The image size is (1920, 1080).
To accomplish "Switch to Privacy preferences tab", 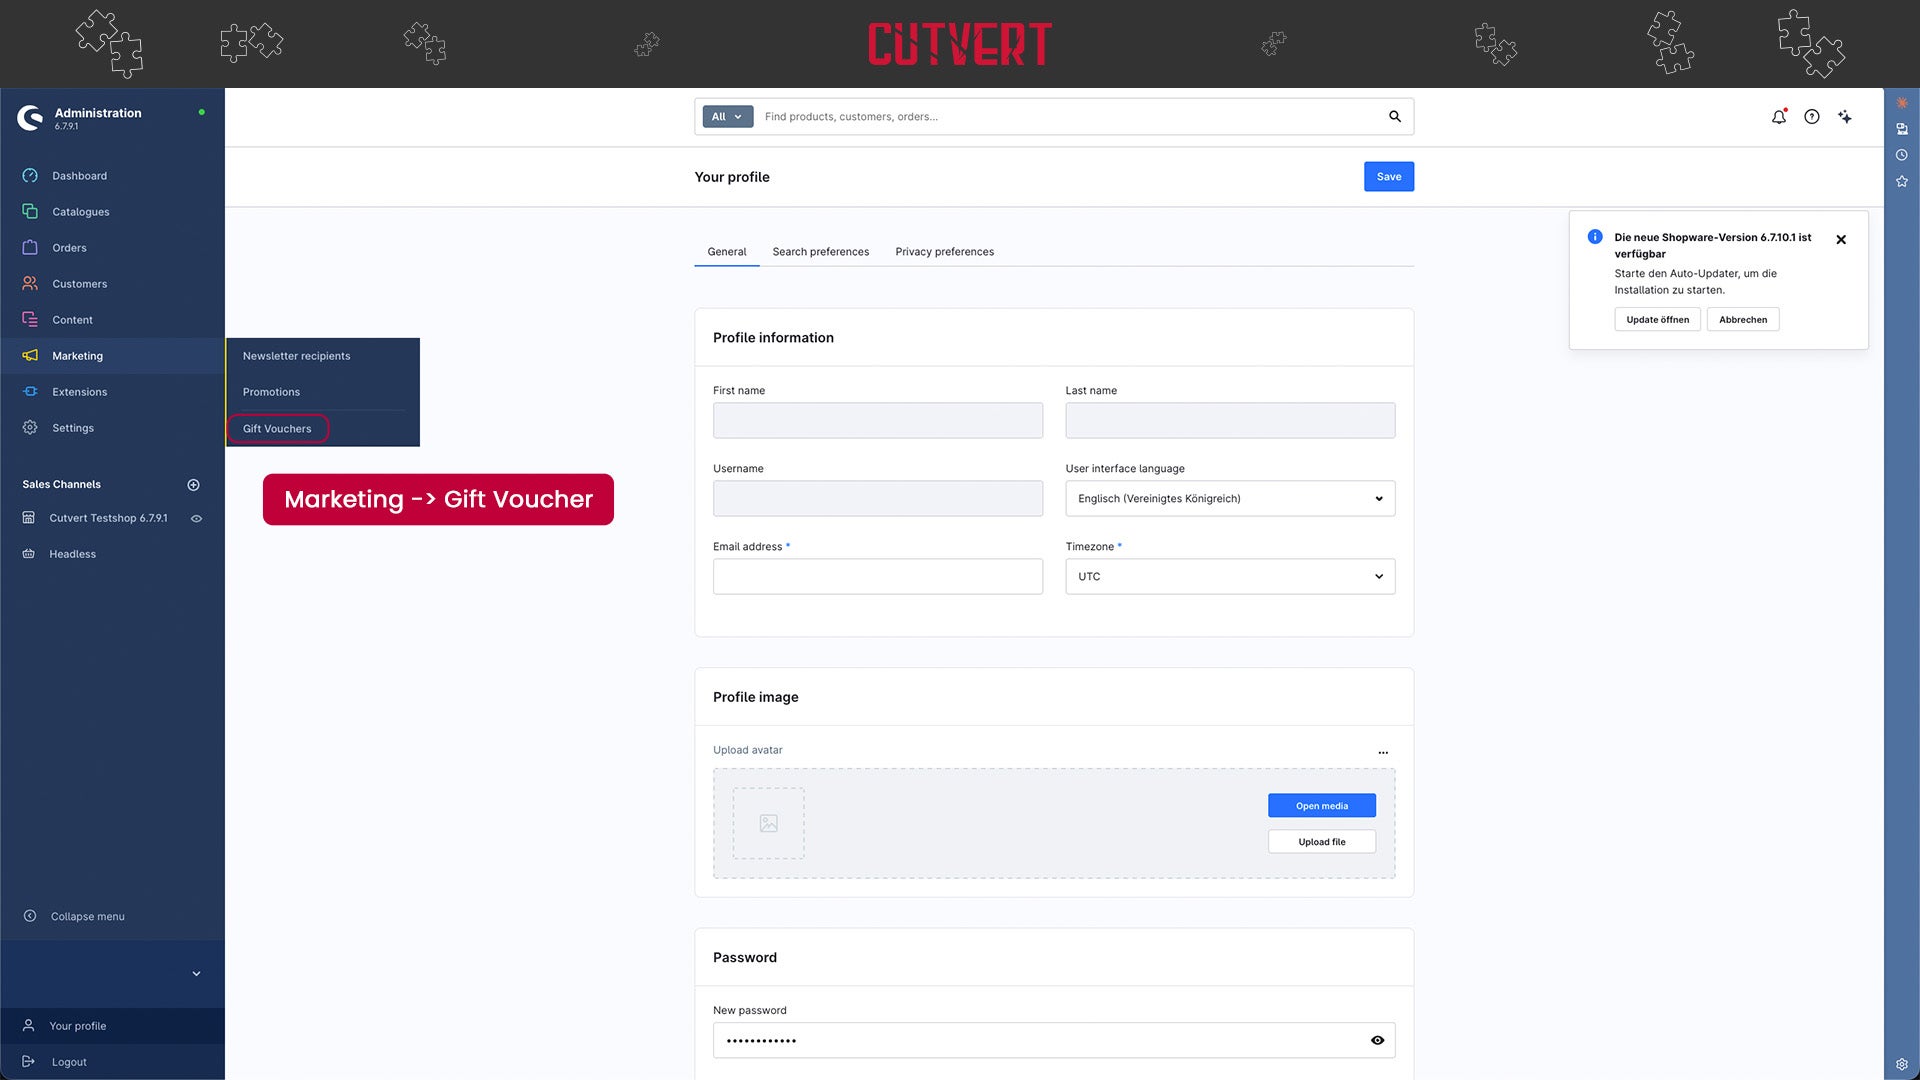I will click(x=945, y=252).
